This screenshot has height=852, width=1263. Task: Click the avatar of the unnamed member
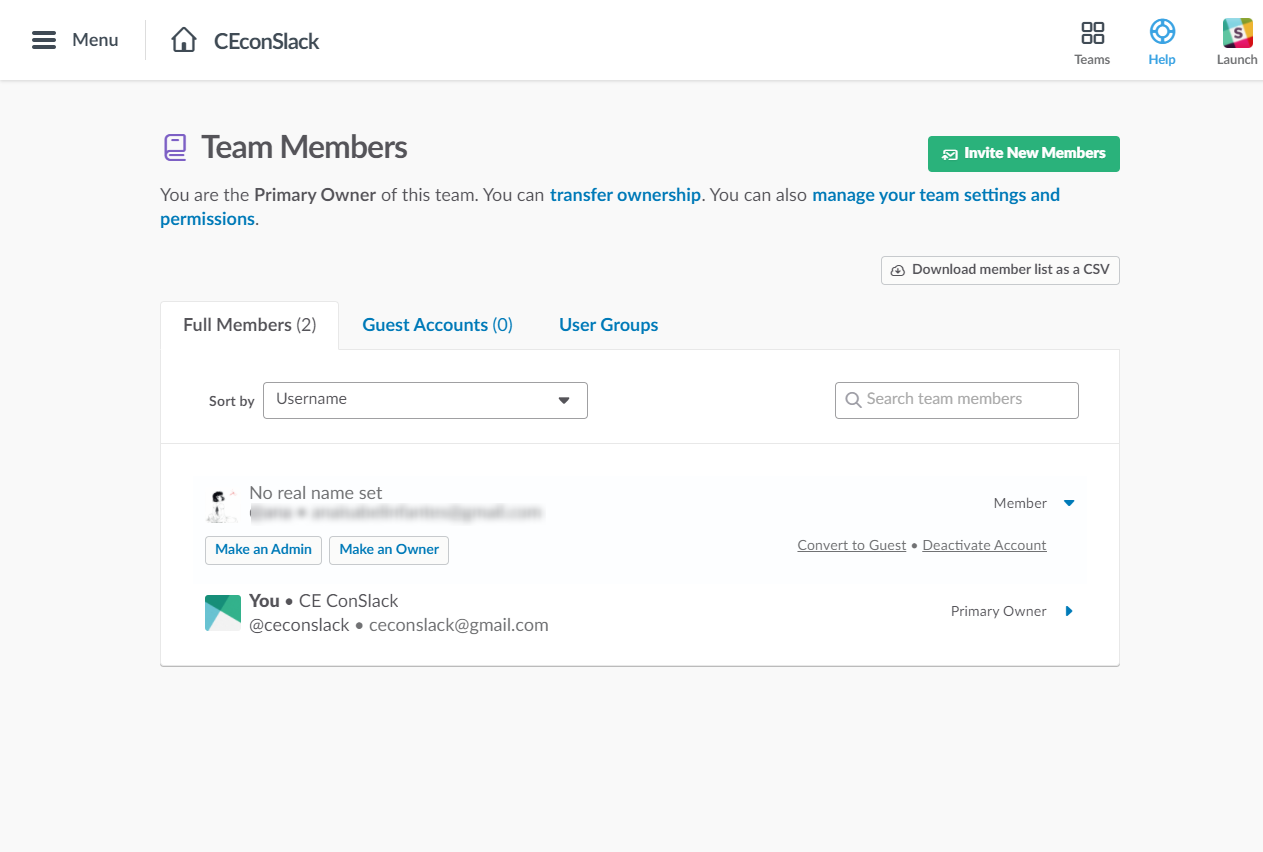[223, 505]
